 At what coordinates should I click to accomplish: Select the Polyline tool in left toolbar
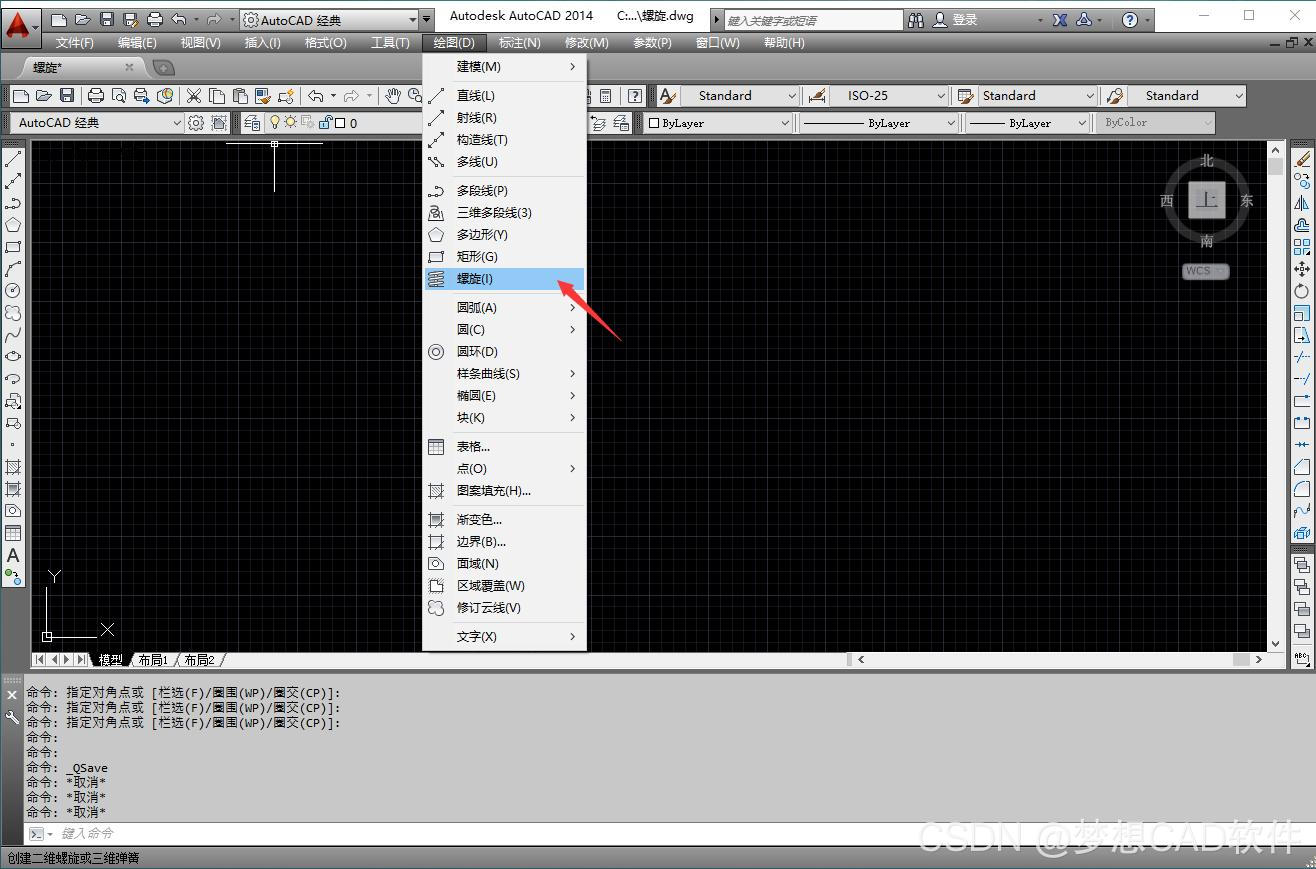pyautogui.click(x=13, y=203)
